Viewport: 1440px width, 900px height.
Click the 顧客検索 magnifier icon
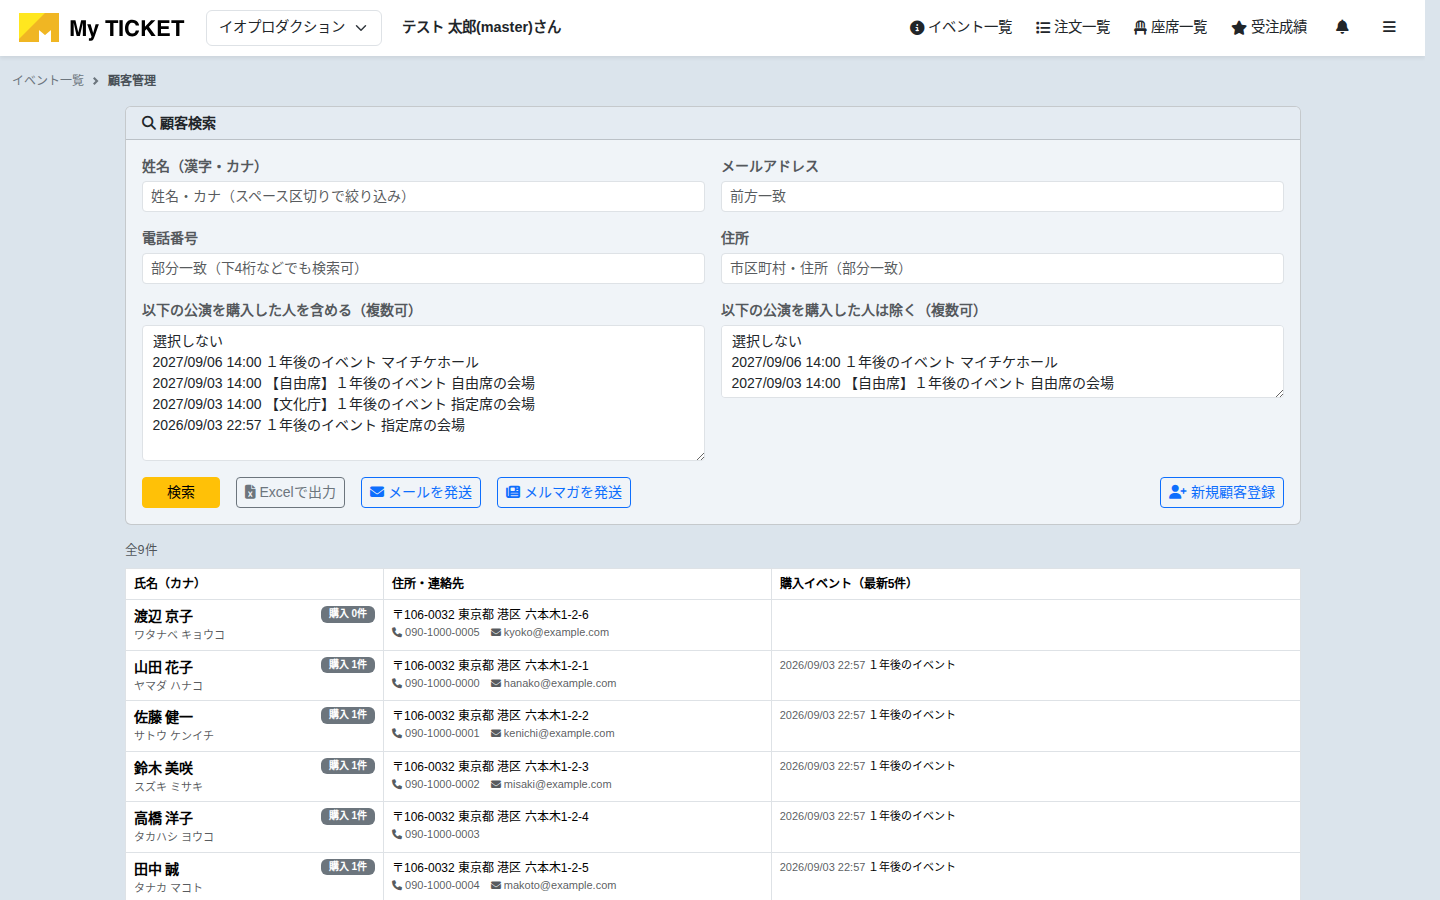tap(149, 123)
